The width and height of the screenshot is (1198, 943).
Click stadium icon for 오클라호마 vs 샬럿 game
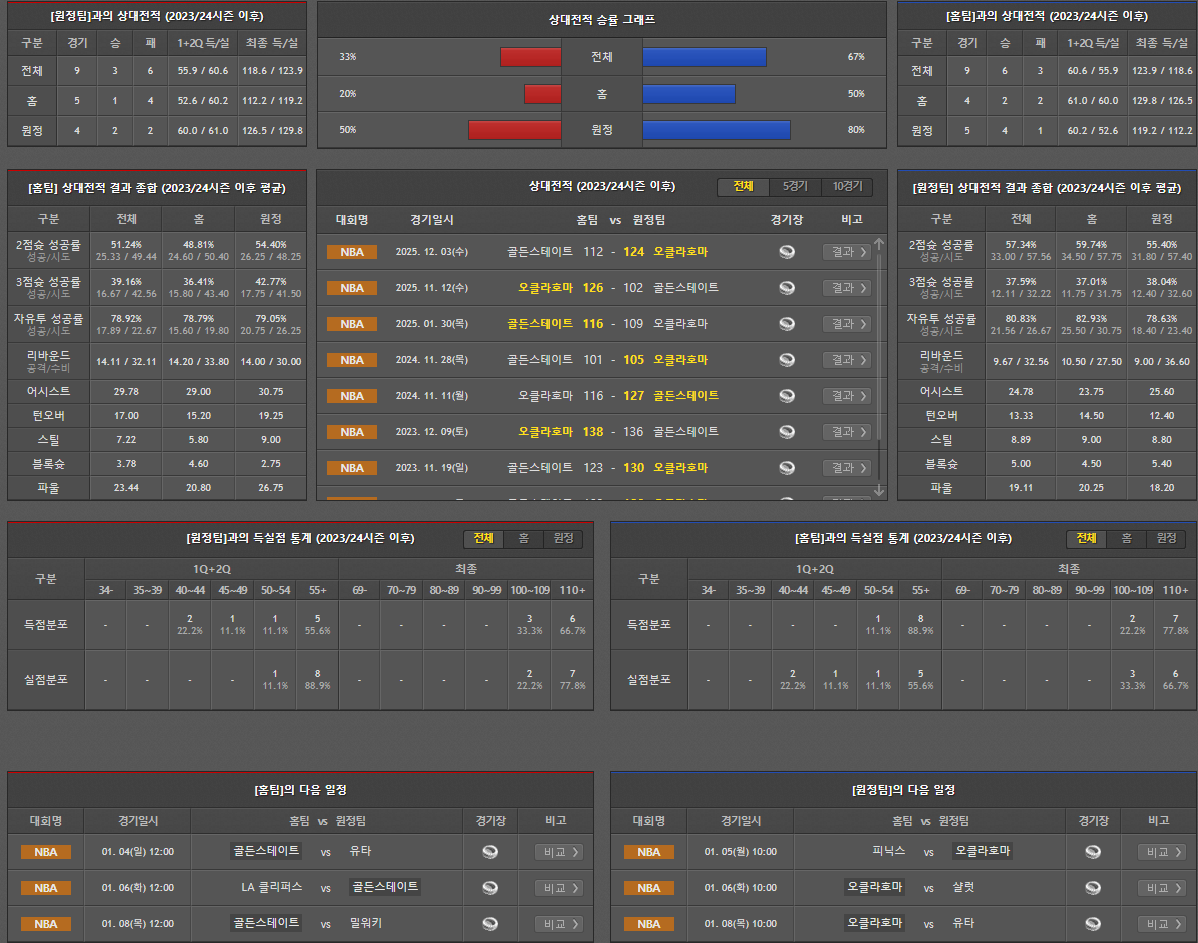click(1093, 888)
